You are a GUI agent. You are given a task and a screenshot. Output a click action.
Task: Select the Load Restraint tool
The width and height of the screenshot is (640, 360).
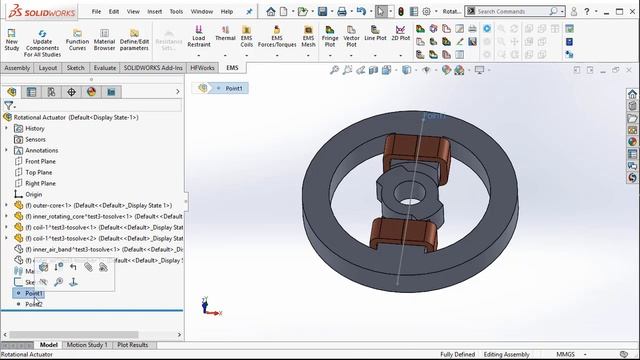(x=199, y=36)
